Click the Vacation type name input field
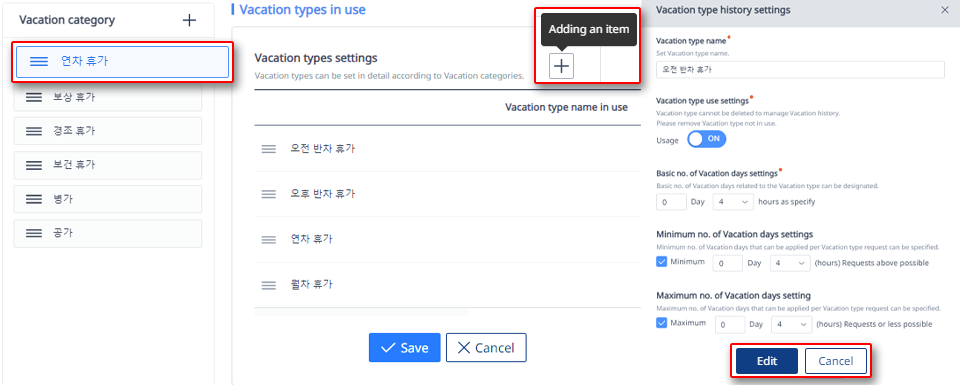Image resolution: width=960 pixels, height=385 pixels. click(x=800, y=69)
